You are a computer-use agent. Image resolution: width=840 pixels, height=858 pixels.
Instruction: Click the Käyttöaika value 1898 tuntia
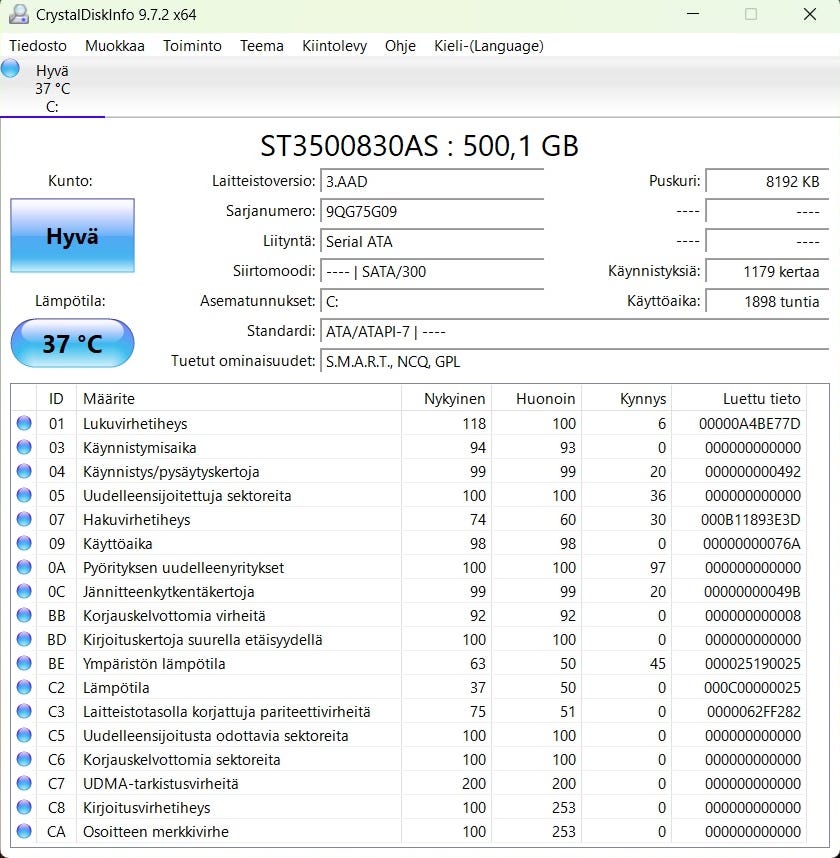coord(767,302)
